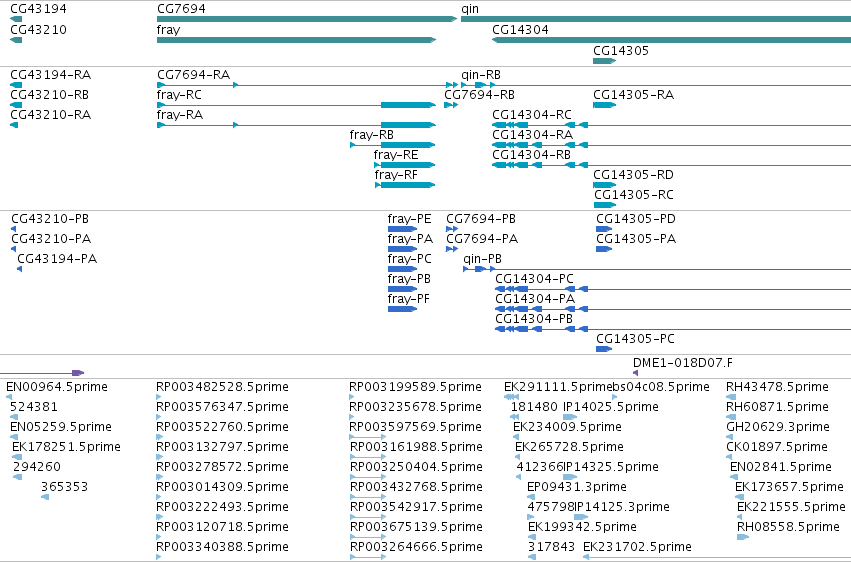The image size is (851, 562).
Task: Click transcript qin-RB label
Action: [481, 75]
